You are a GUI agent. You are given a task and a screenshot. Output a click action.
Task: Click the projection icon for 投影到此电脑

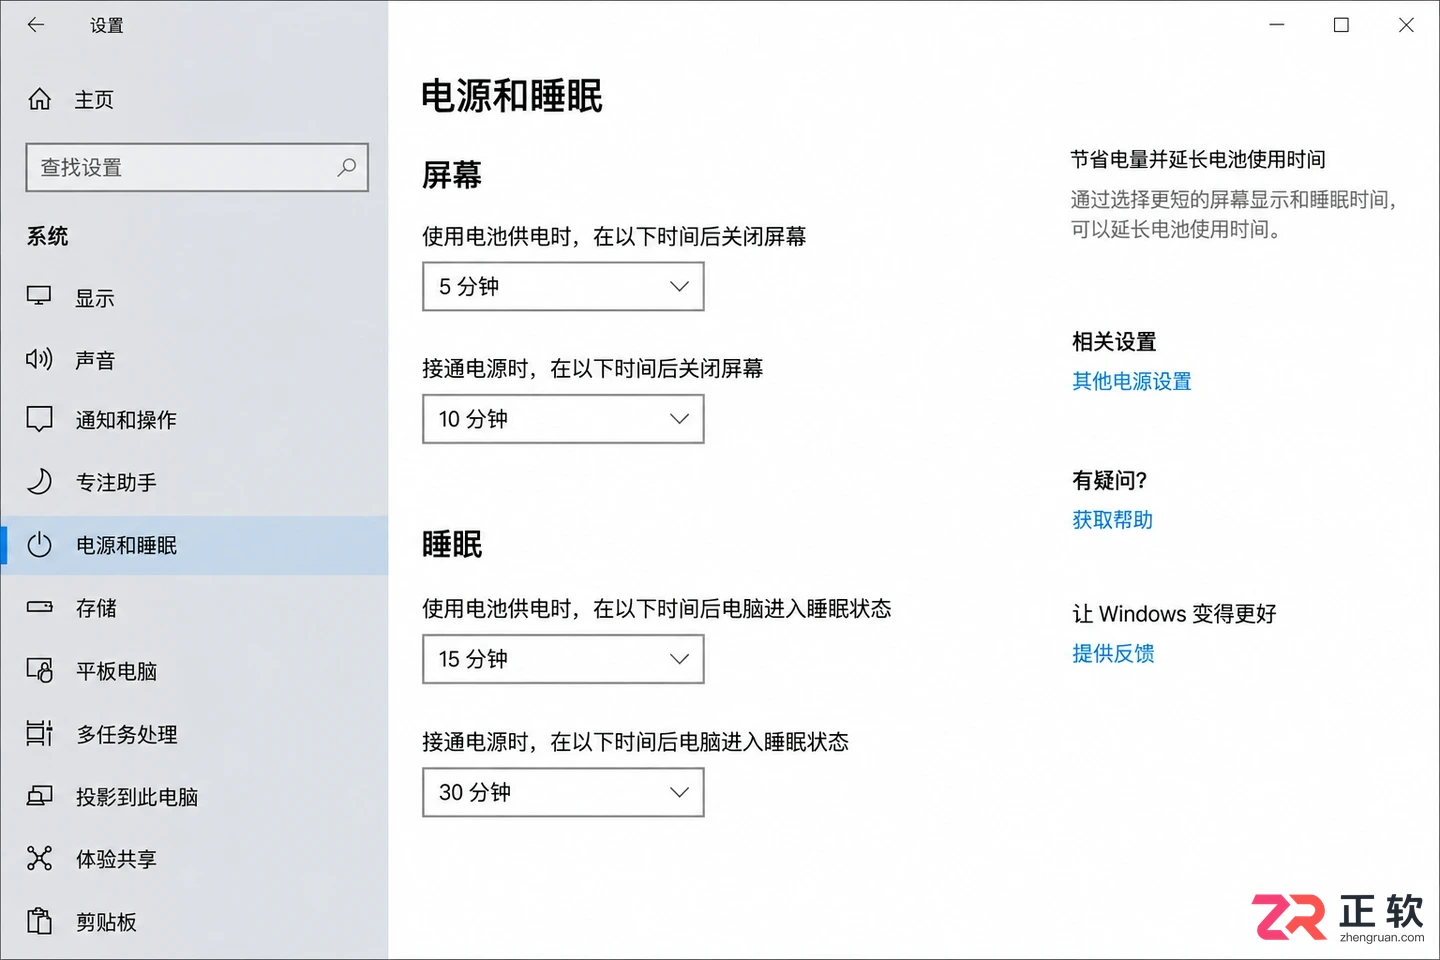pos(39,796)
